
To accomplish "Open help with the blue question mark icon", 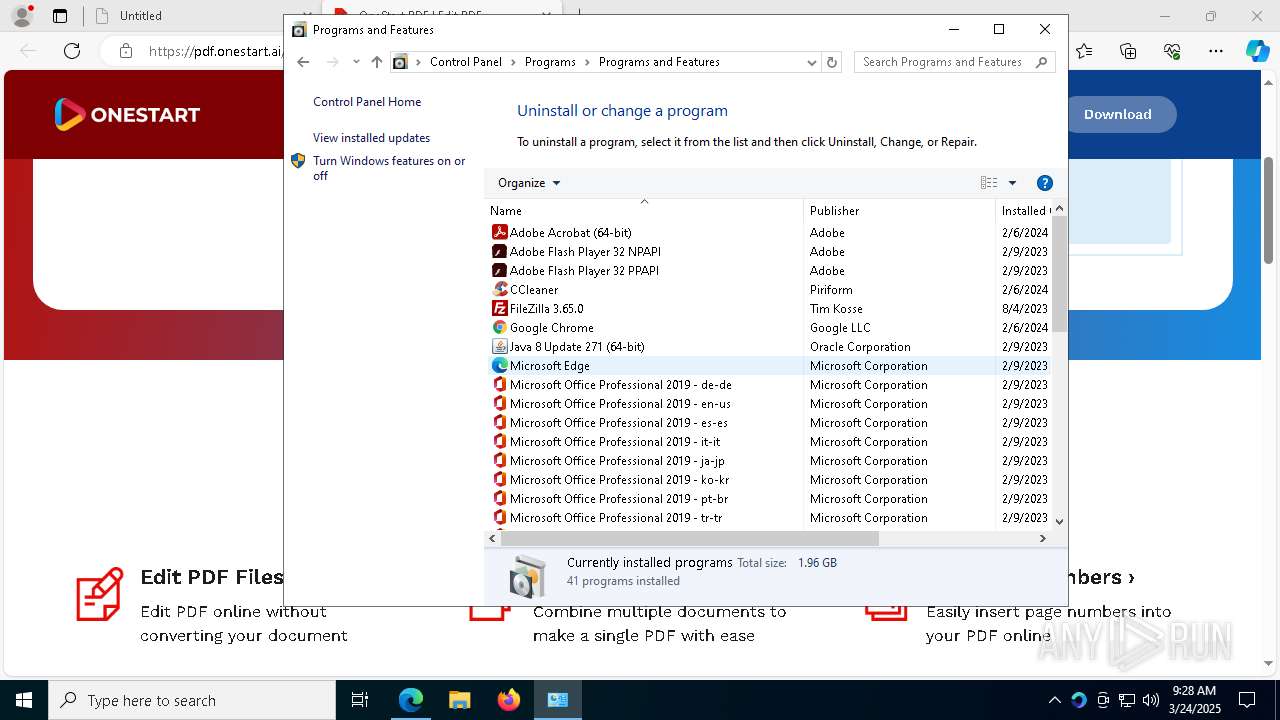I will (x=1045, y=183).
